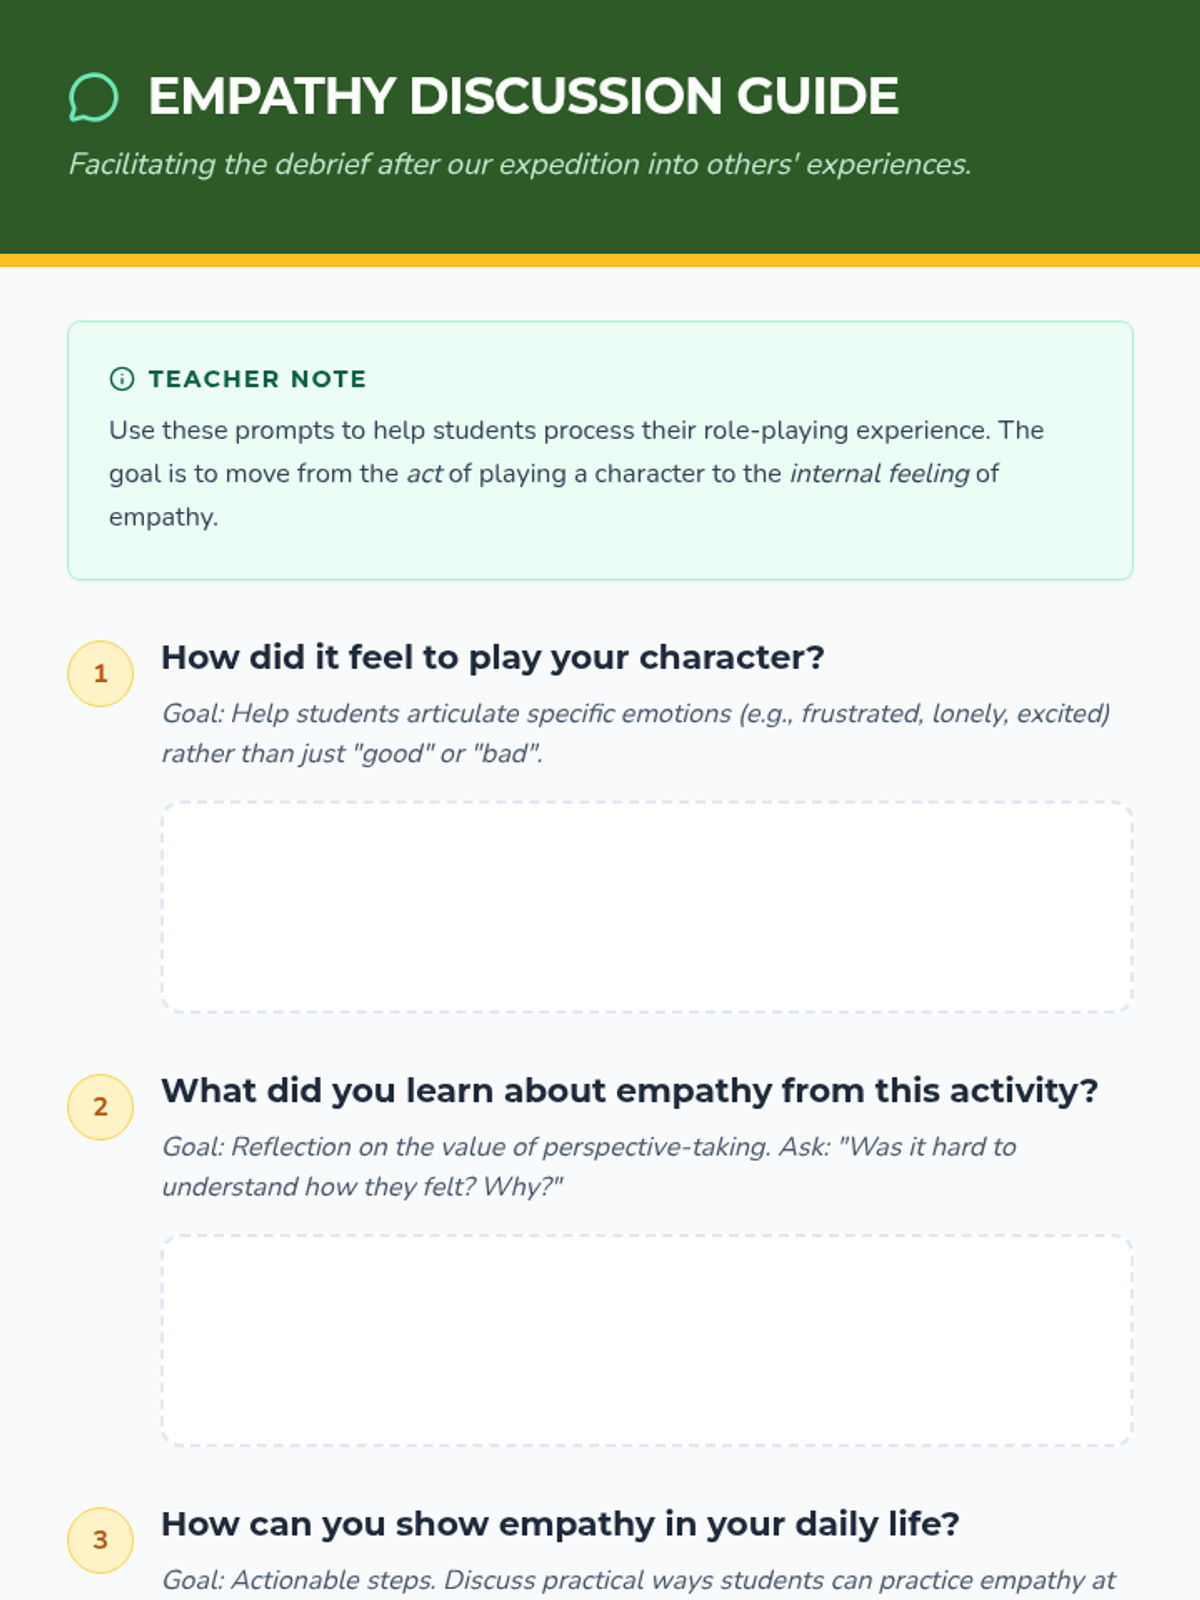Click the header subtitle about facilitating debrief
Screen dimensions: 1200x1600
520,164
